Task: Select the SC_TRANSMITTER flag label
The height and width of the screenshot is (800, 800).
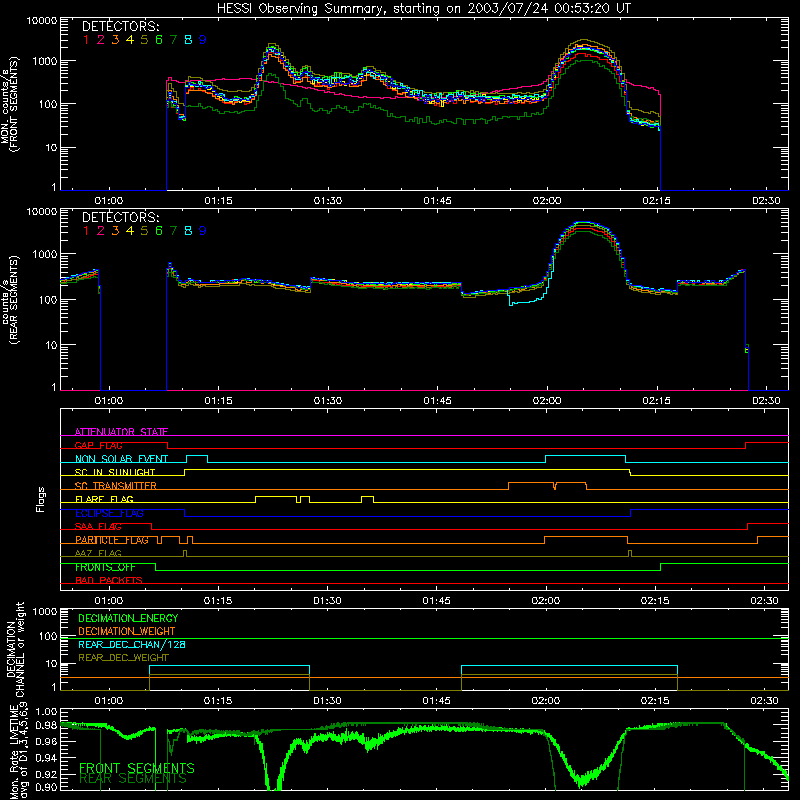Action: (116, 485)
